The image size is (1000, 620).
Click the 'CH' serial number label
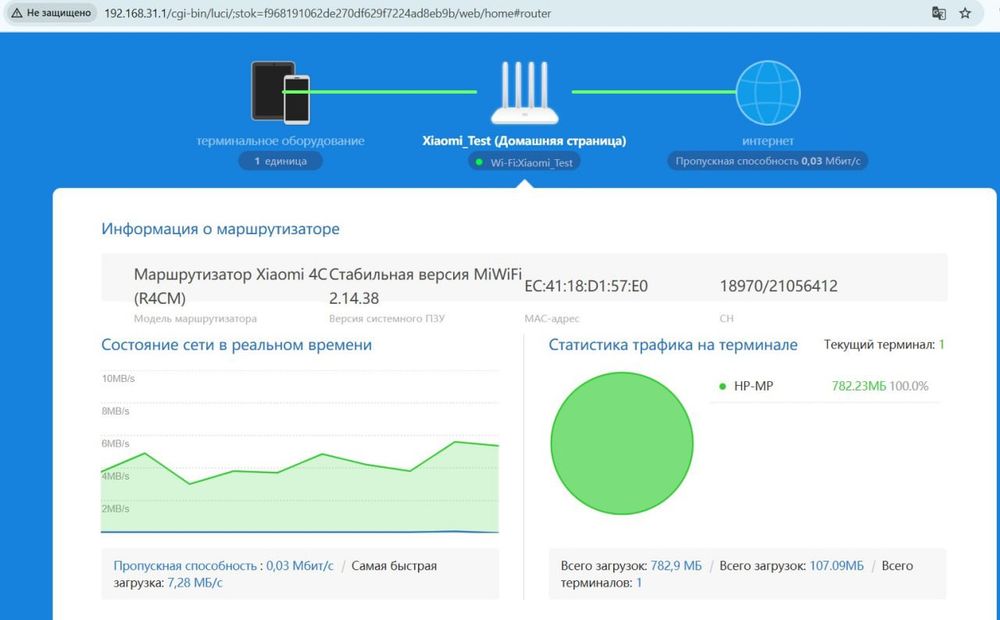pos(726,318)
